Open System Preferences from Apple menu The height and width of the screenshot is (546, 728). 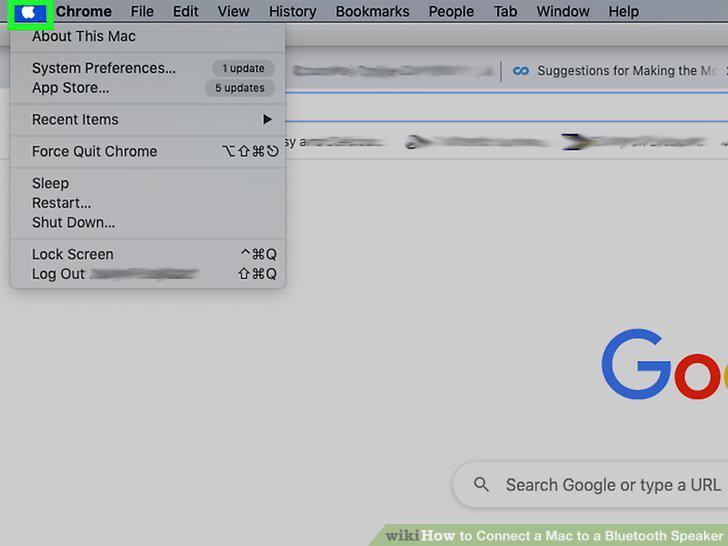point(148,68)
